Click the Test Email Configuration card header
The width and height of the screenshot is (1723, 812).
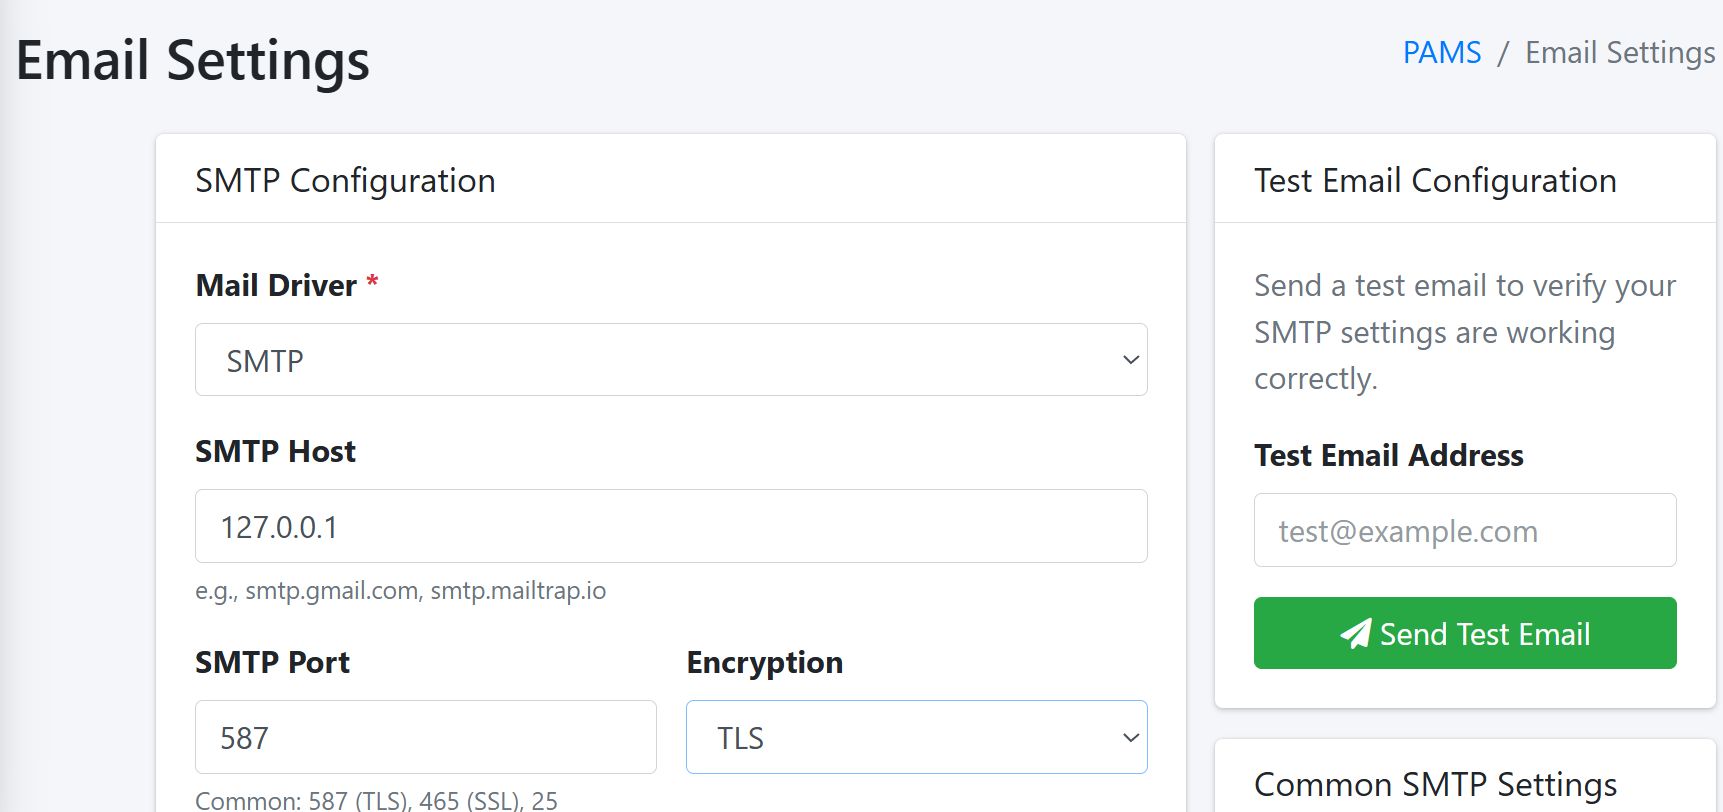pos(1434,181)
